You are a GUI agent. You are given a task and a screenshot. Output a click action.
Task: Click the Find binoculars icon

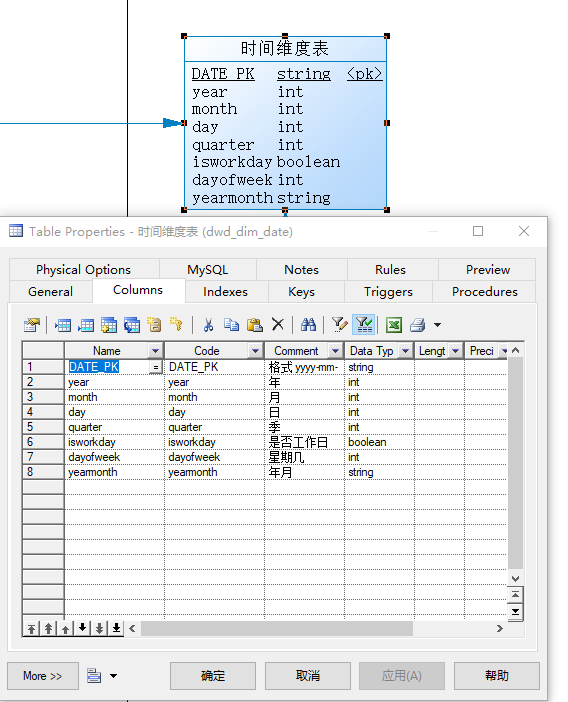click(x=308, y=325)
